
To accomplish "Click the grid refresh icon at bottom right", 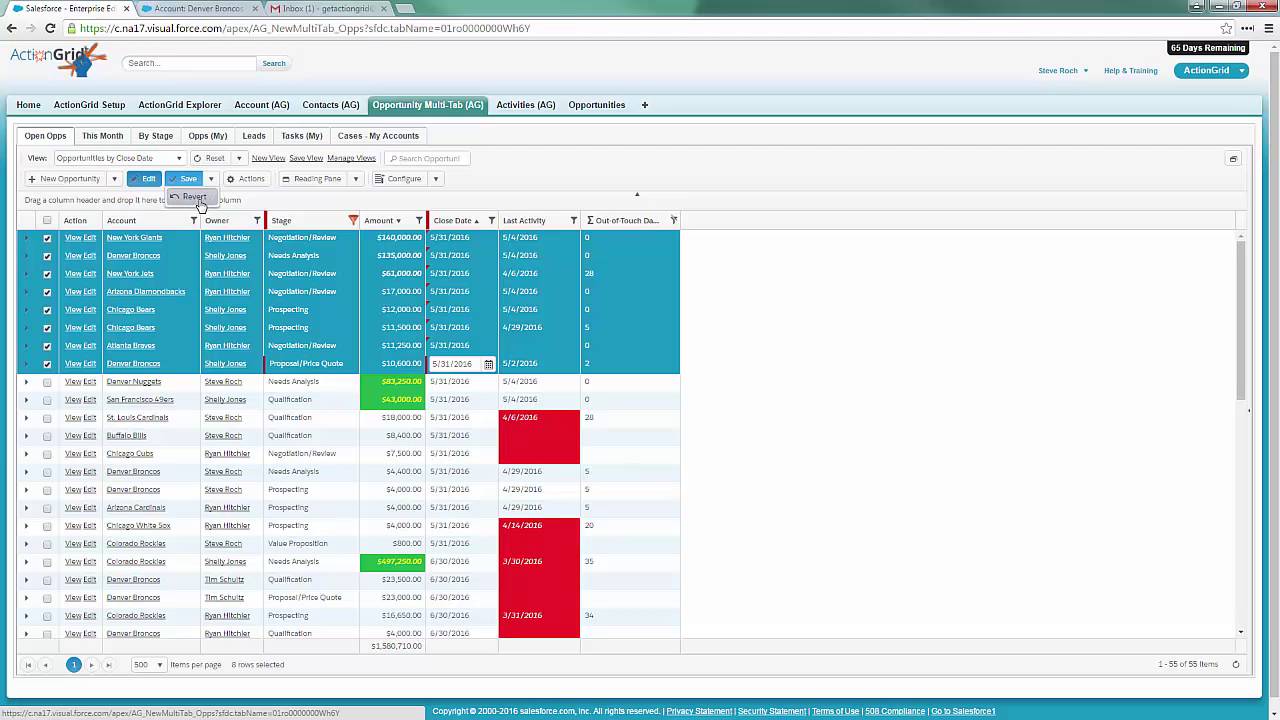I will tap(1236, 664).
